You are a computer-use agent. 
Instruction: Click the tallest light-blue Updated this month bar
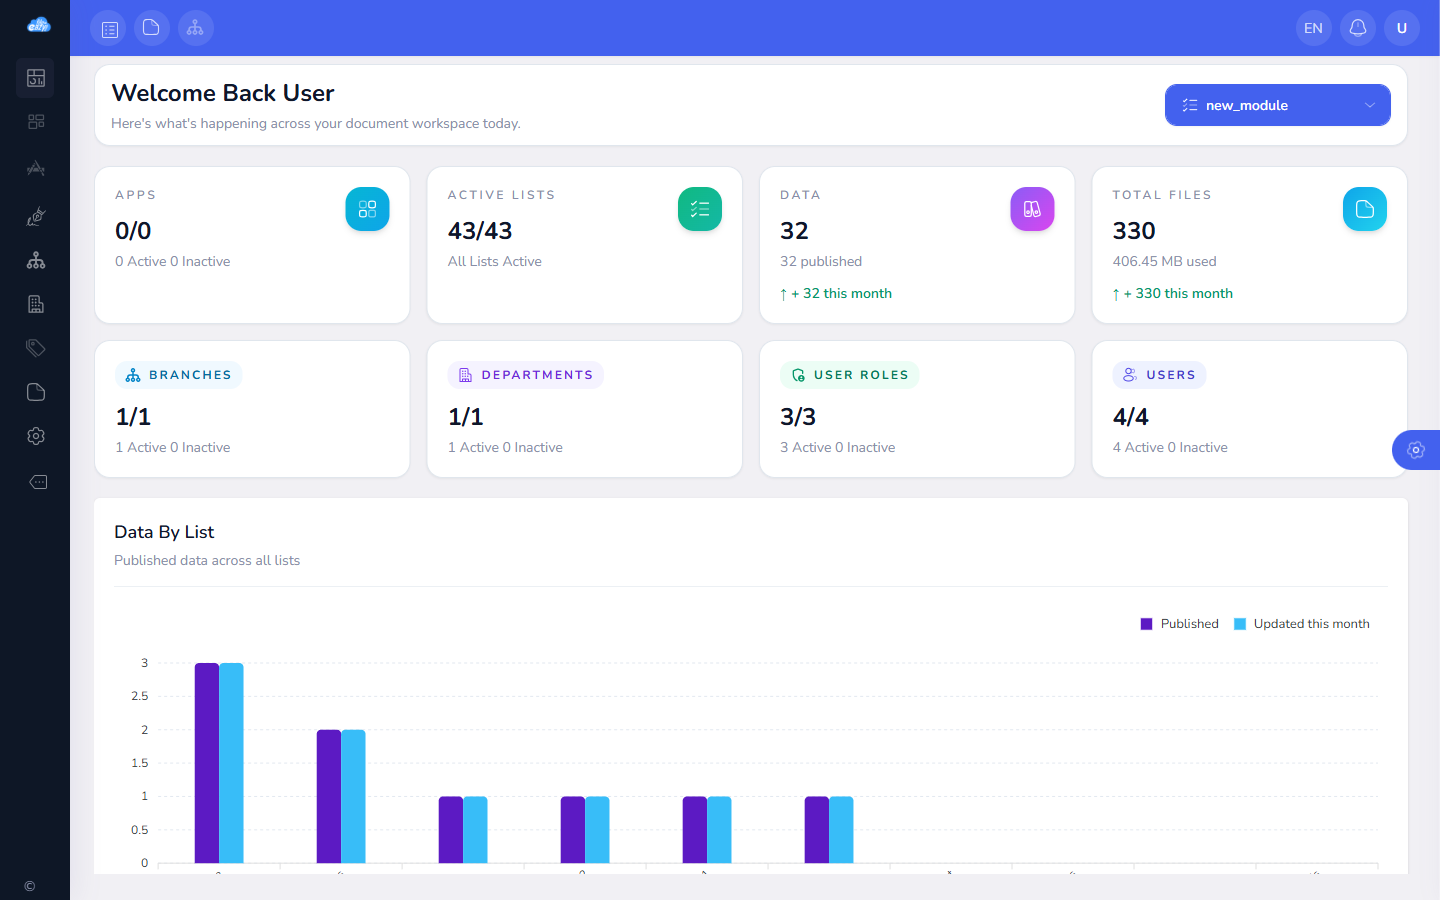(x=232, y=763)
